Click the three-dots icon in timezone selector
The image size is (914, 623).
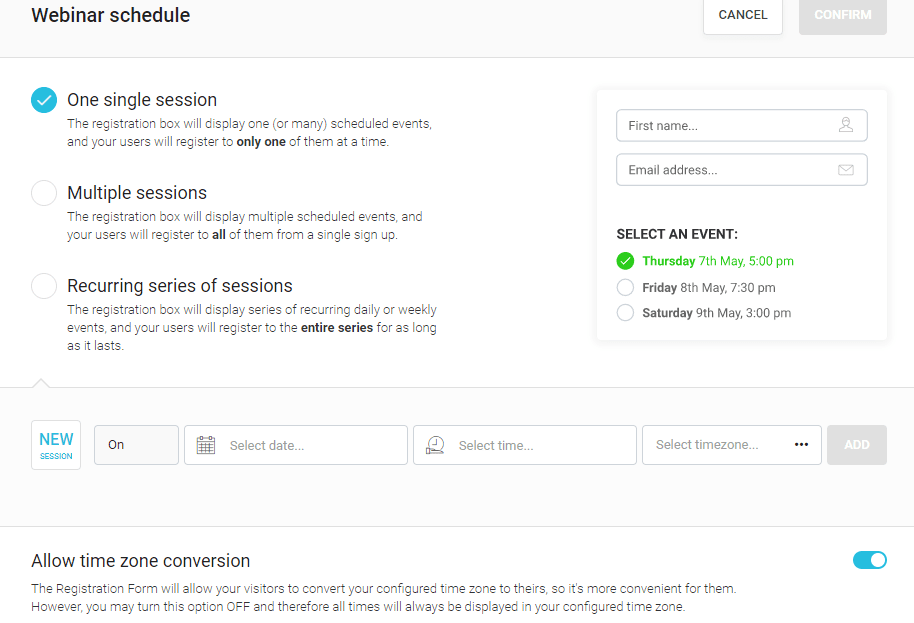801,445
